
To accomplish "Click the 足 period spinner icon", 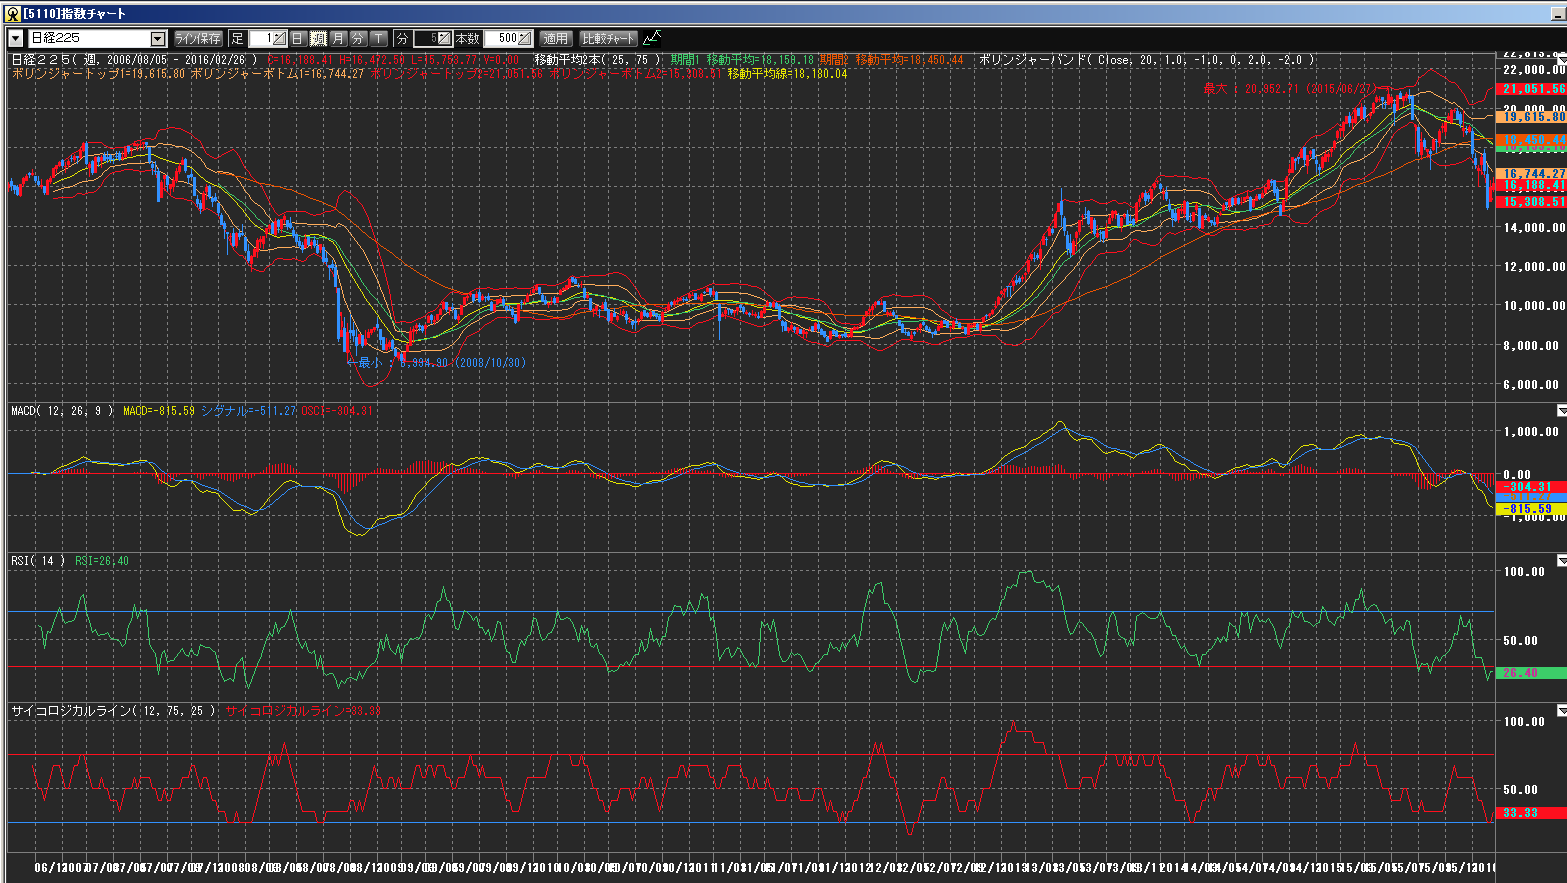I will point(279,38).
